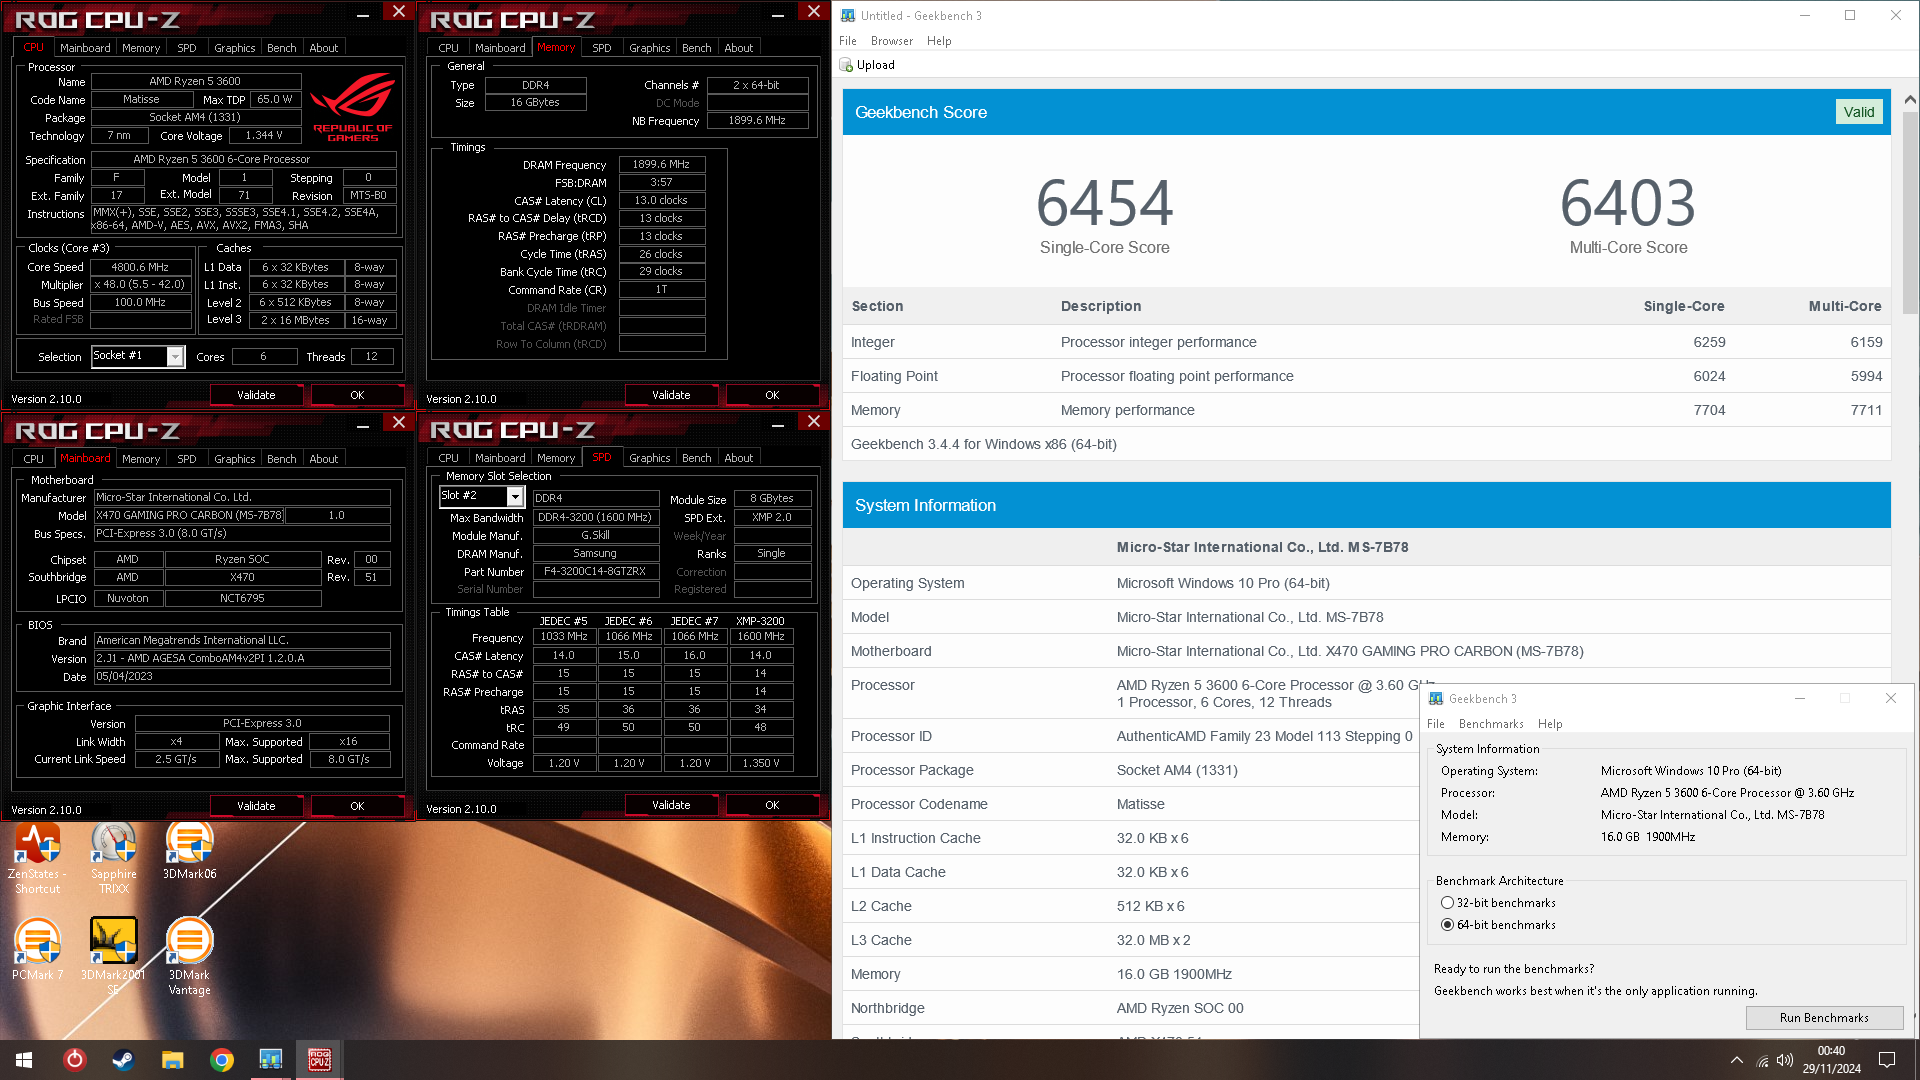Open Help menu in small Geekbench dialog
The image size is (1920, 1080).
(1550, 724)
